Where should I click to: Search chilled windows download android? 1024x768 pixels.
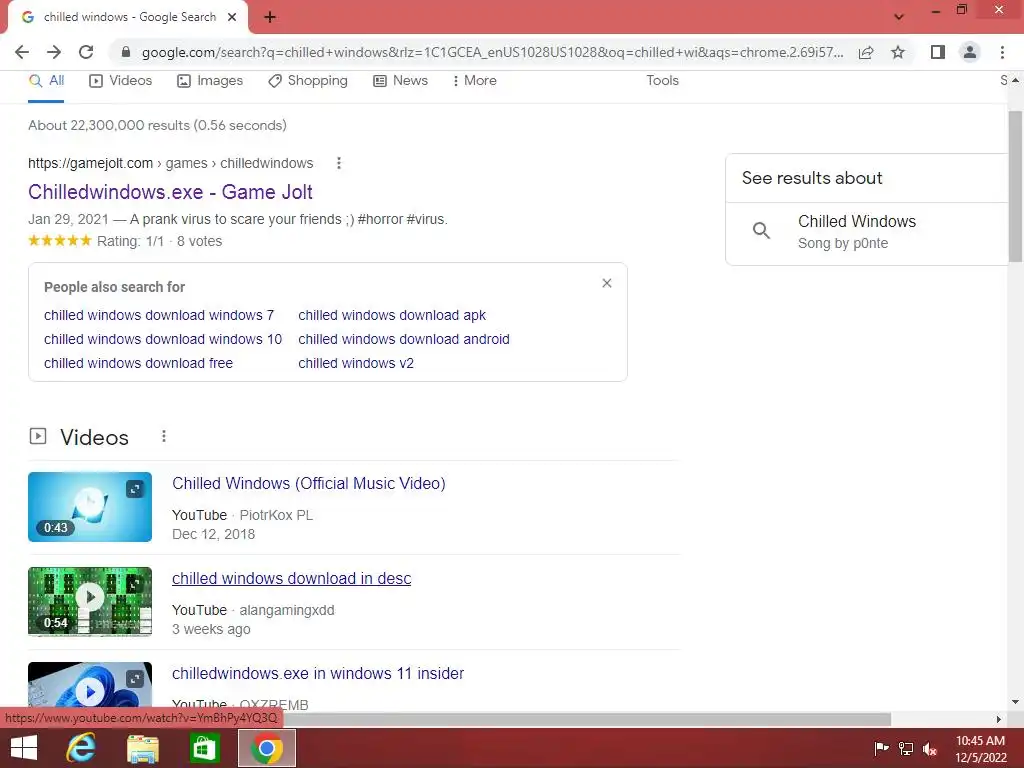click(x=404, y=340)
